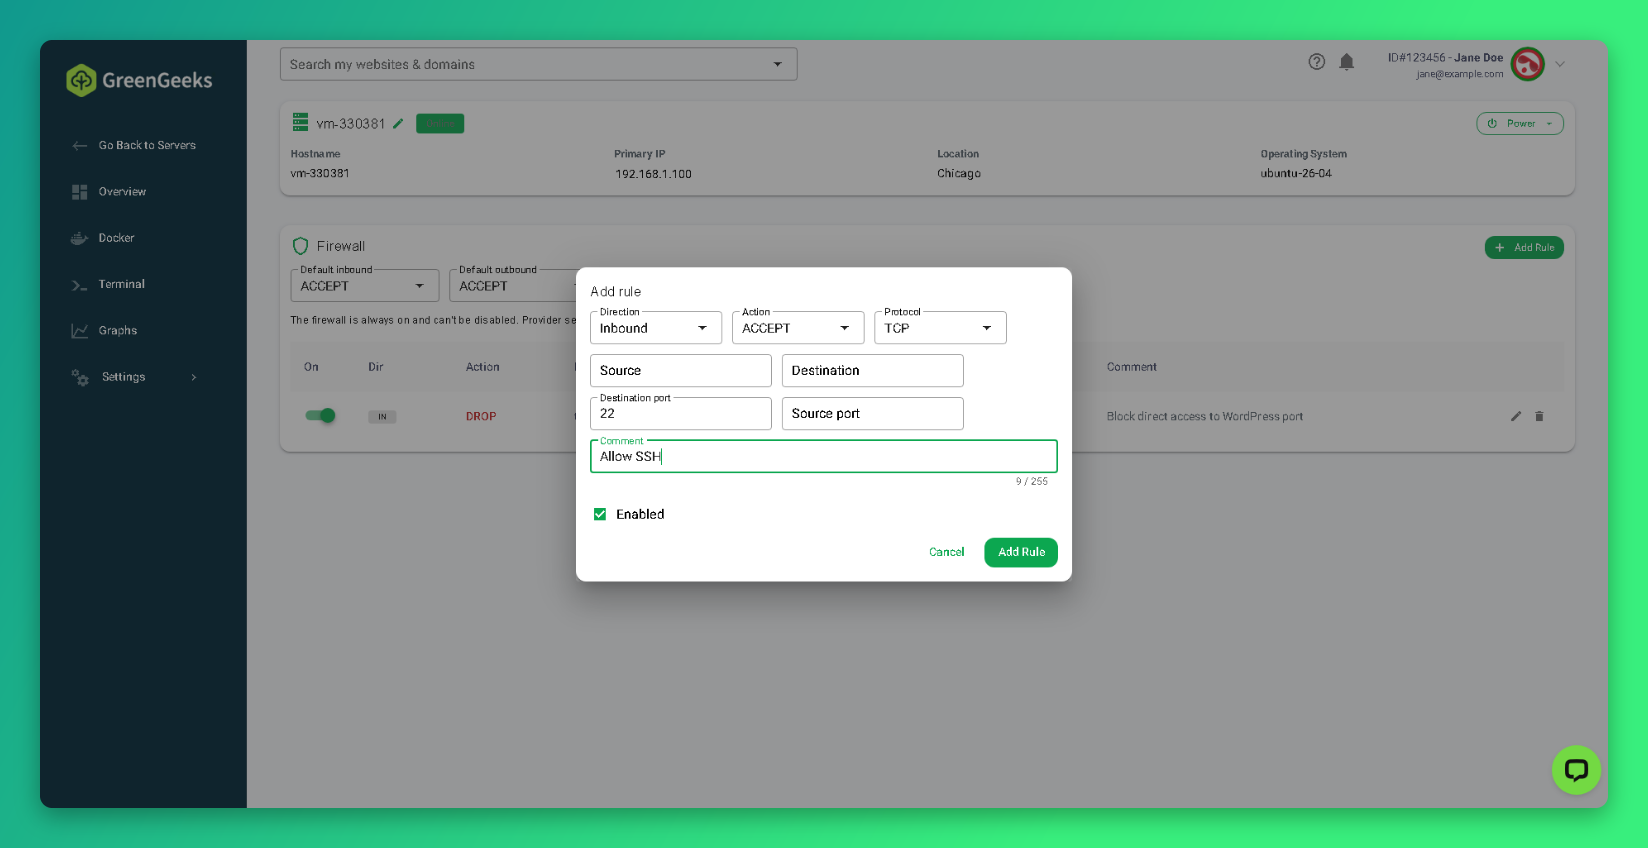Toggle off the DROP rule switch

pyautogui.click(x=321, y=416)
